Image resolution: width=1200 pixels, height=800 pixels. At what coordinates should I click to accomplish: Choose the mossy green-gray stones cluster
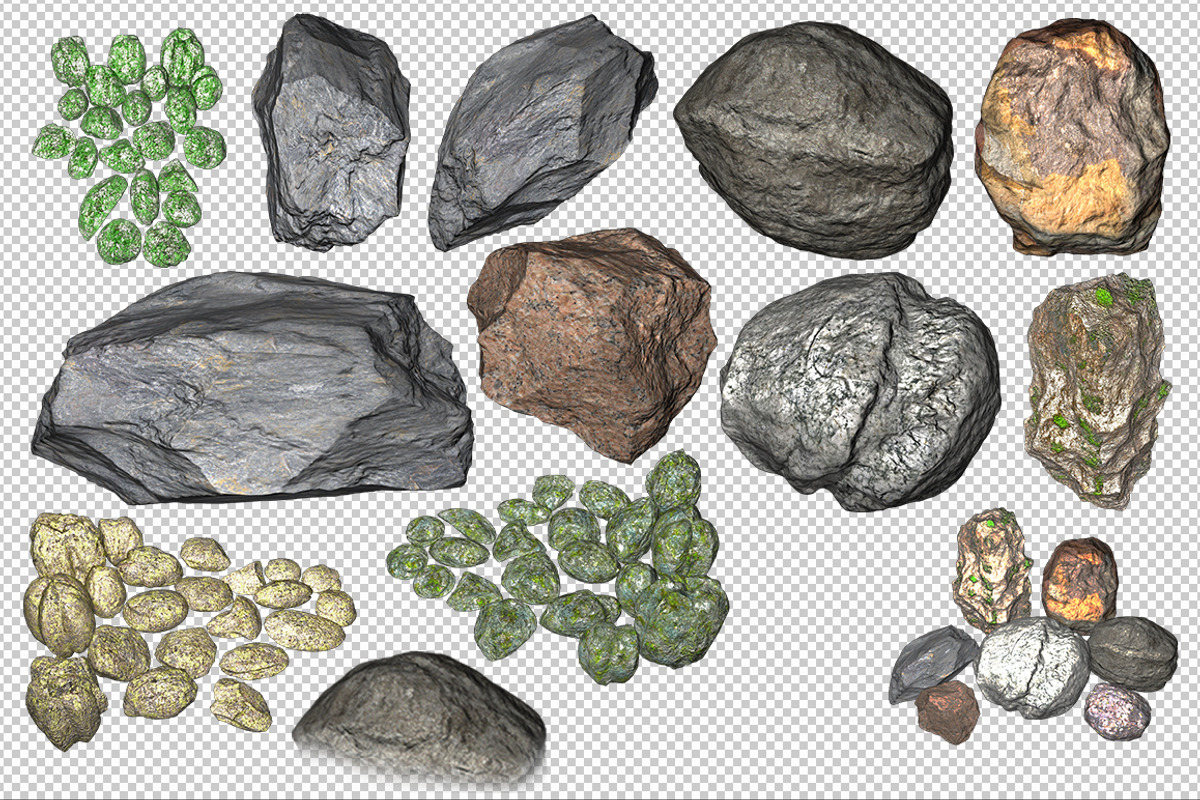pos(560,567)
